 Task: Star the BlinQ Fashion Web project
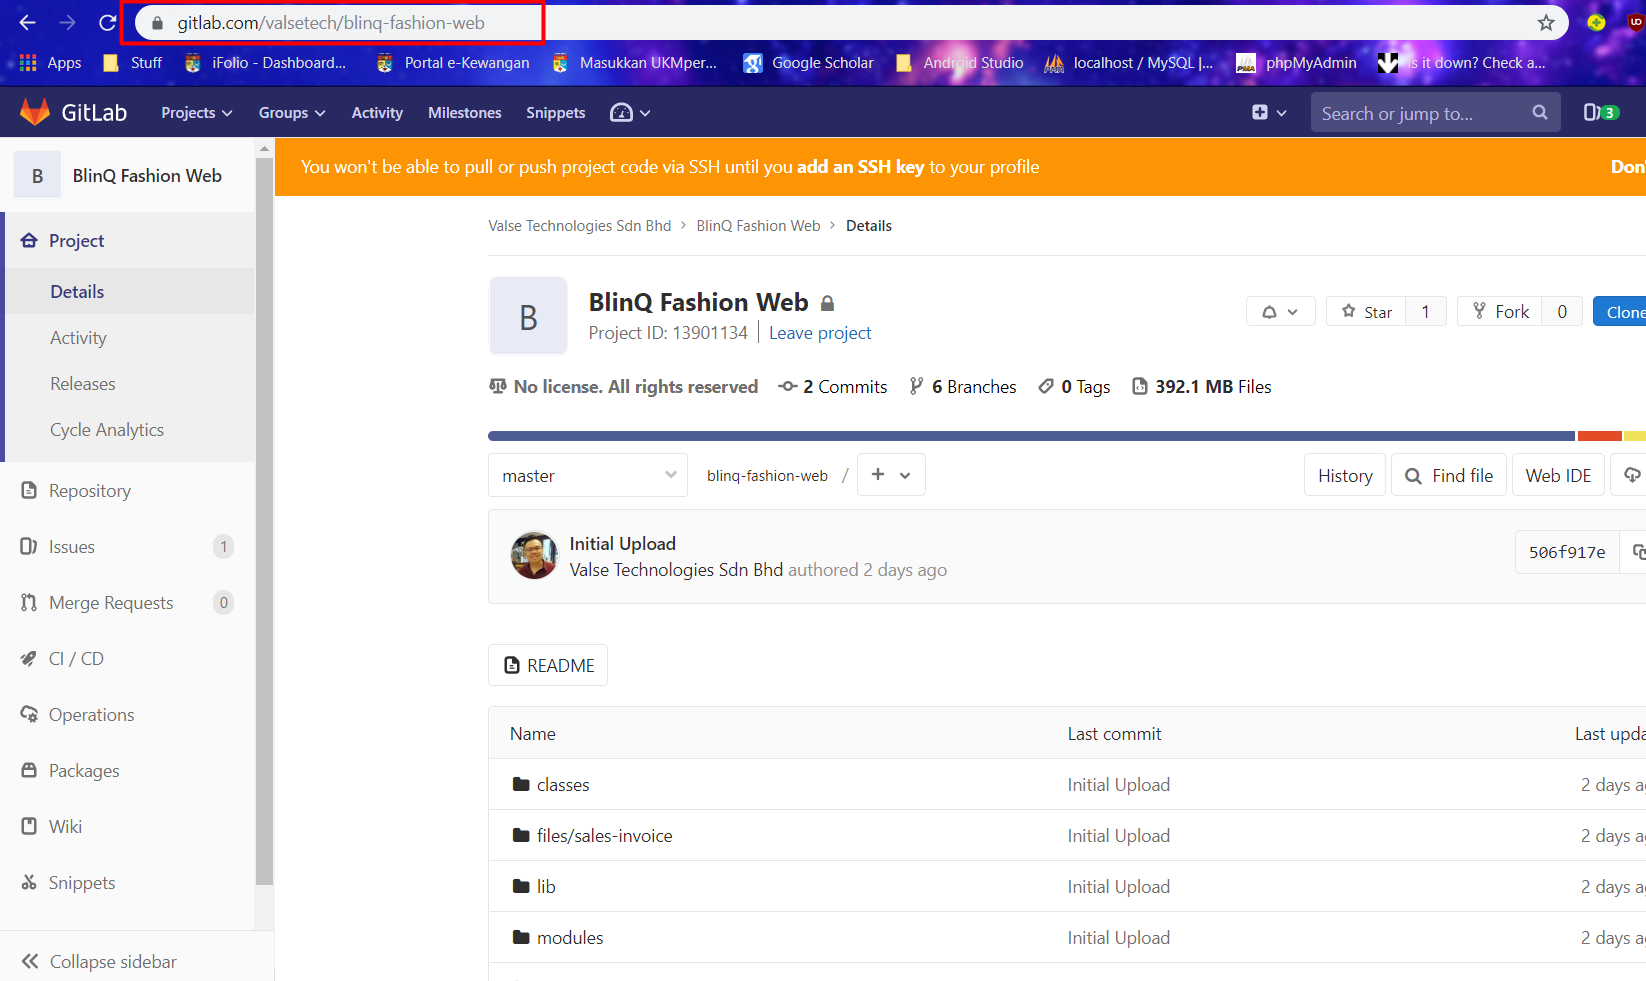tap(1366, 312)
